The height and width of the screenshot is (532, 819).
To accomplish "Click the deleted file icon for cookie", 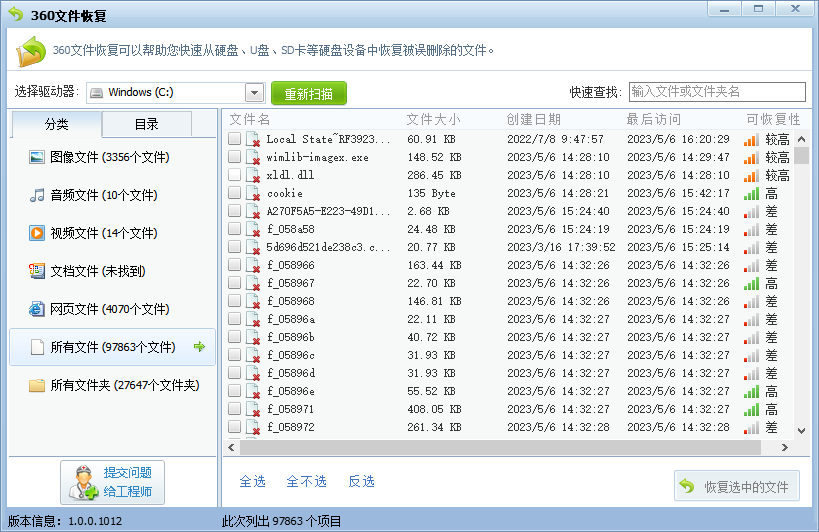I will coord(253,193).
